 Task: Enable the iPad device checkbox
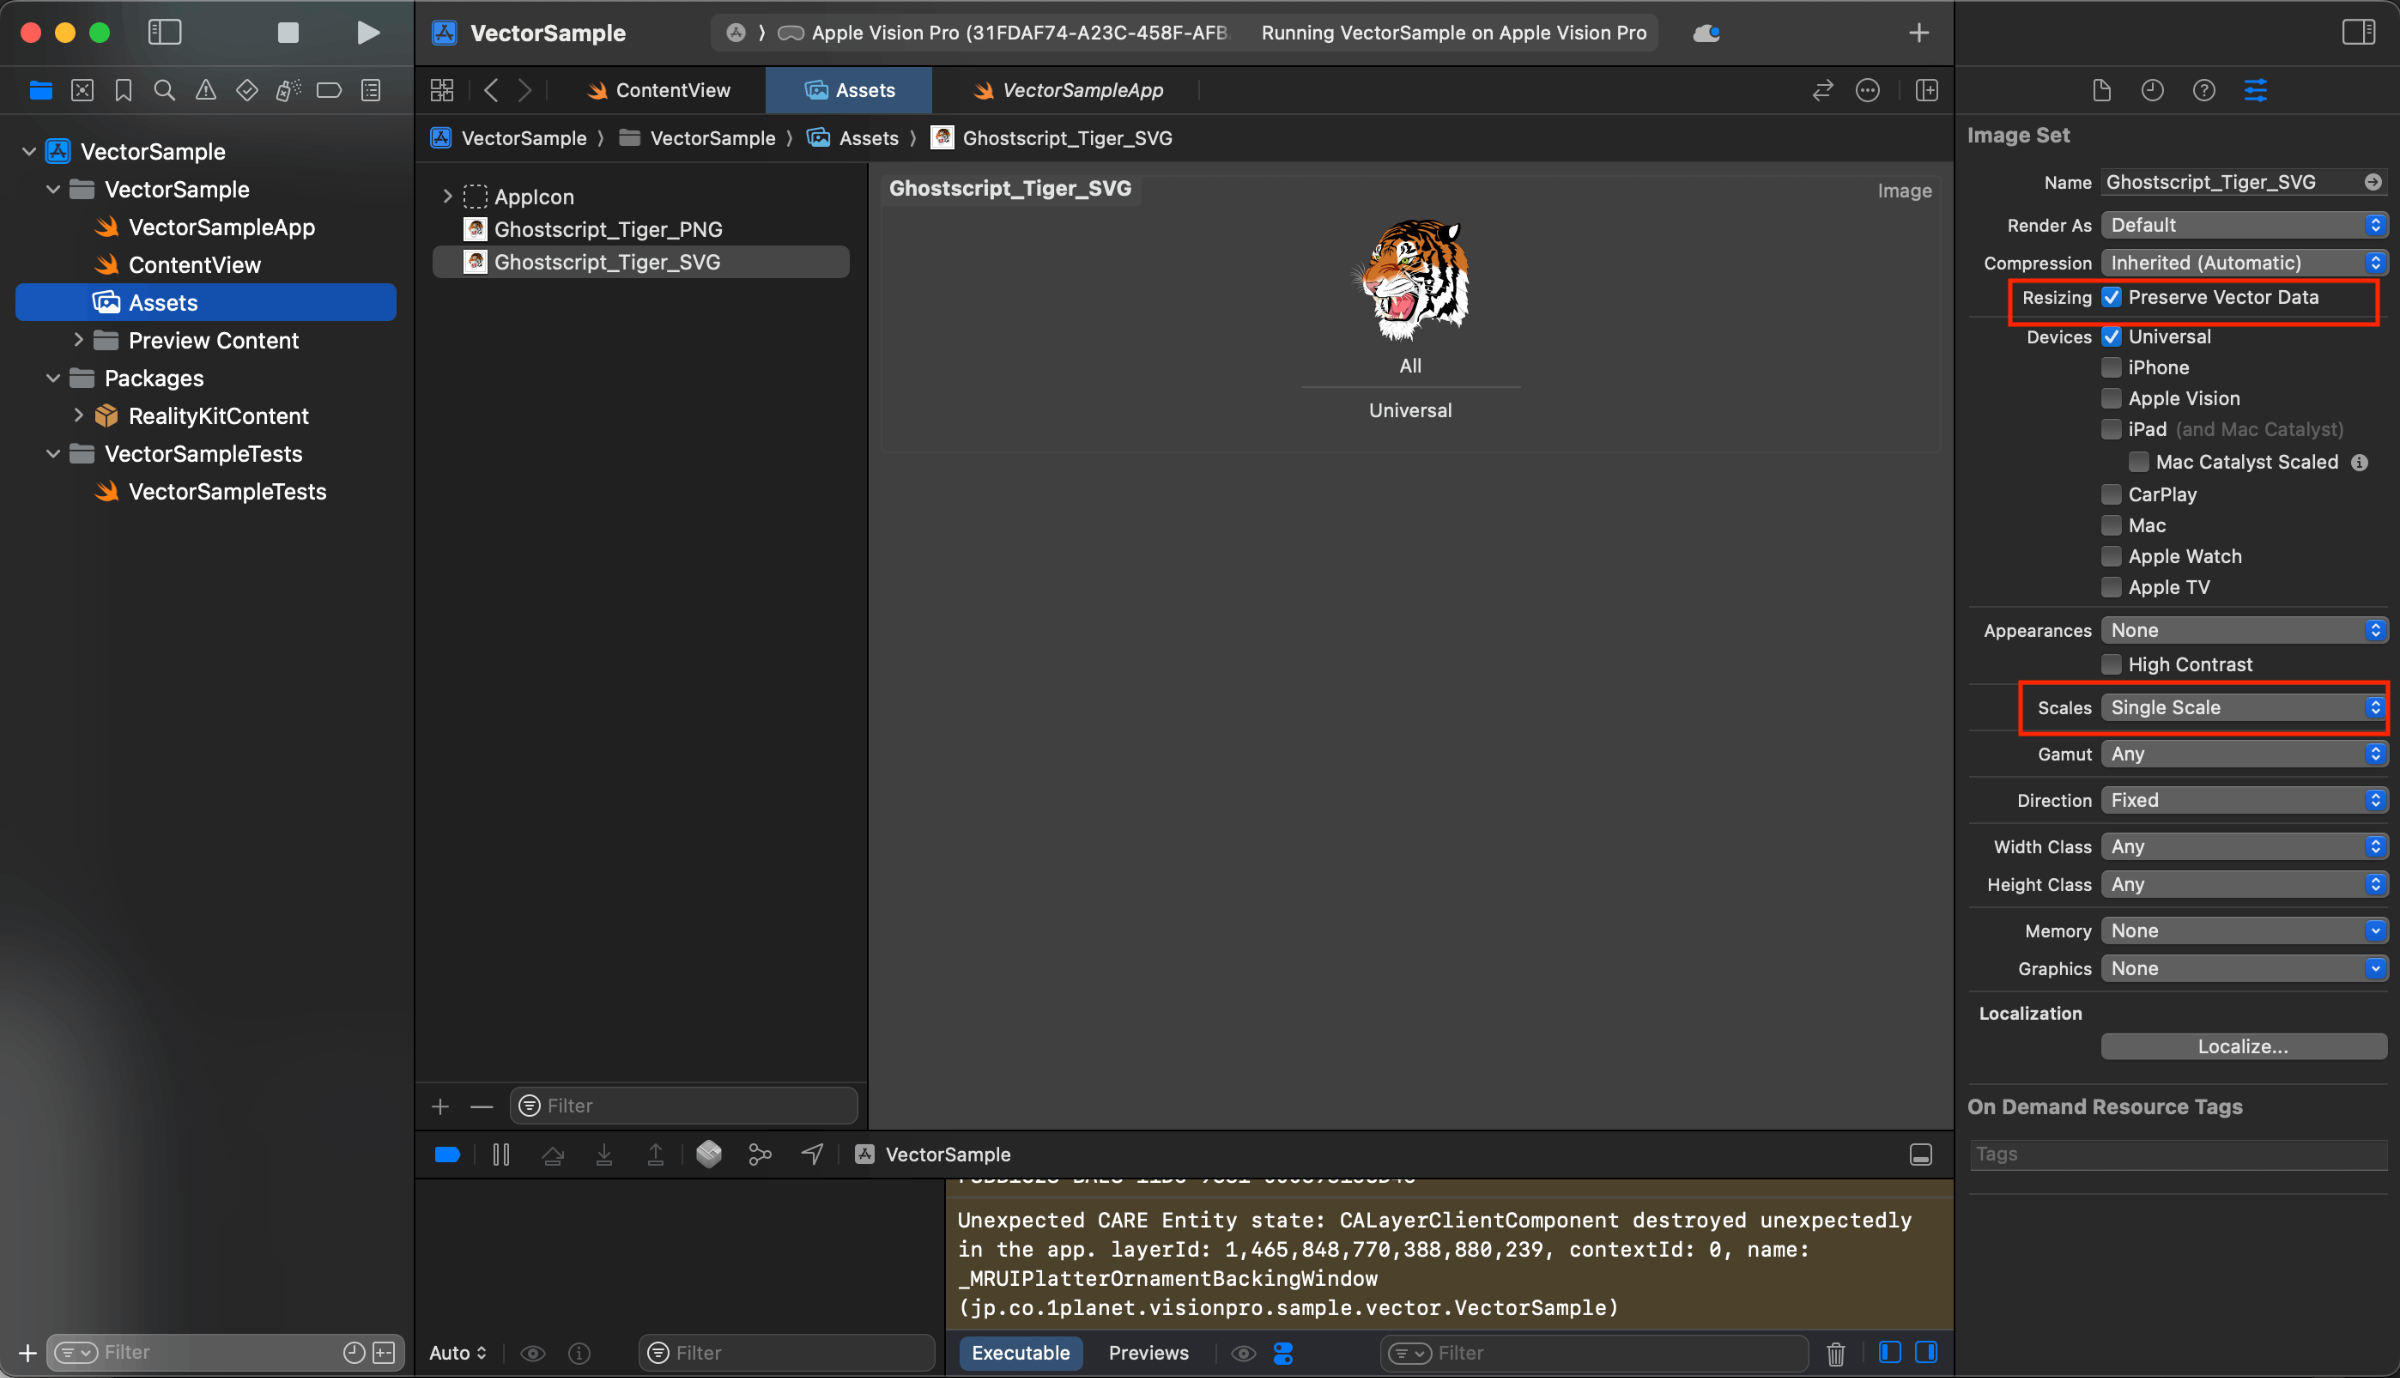point(2112,430)
